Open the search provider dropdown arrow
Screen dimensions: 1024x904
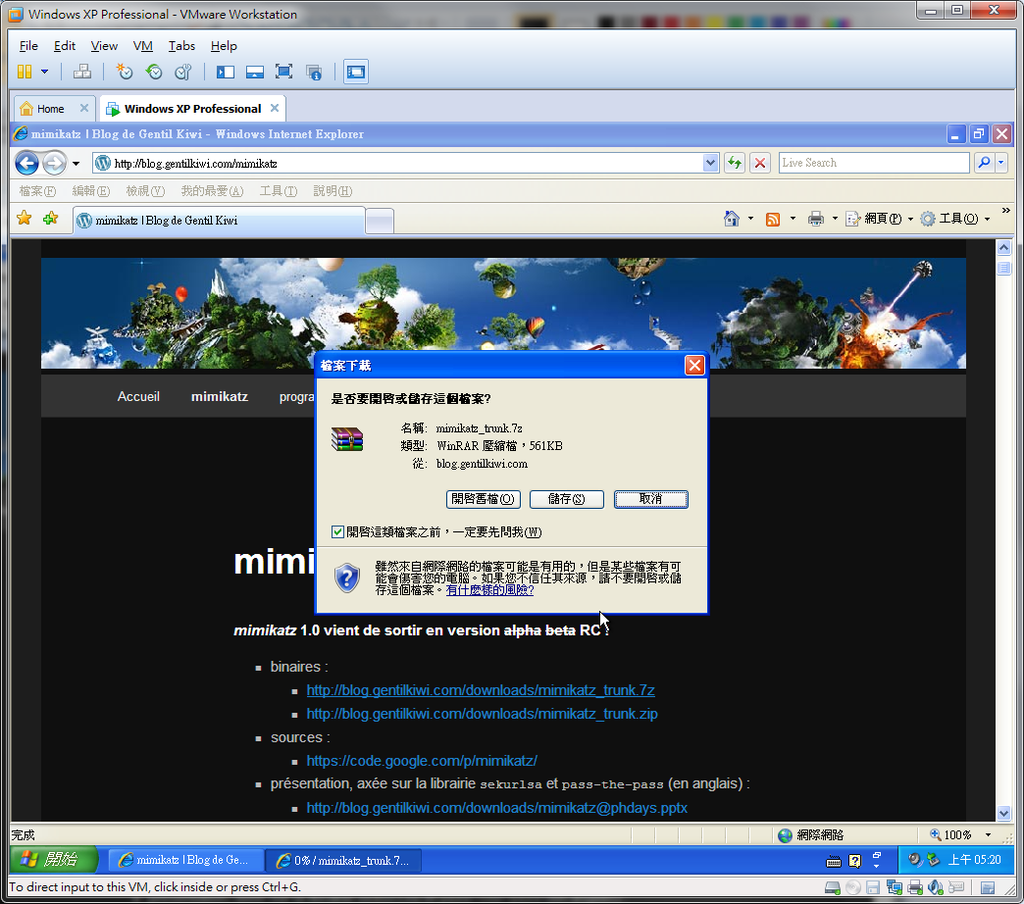tap(1001, 163)
